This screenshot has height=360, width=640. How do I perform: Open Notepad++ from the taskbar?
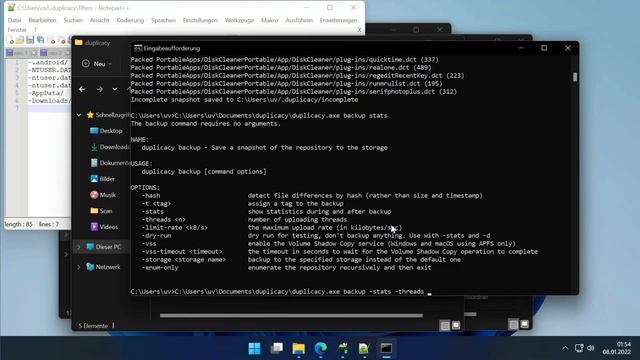(x=364, y=349)
